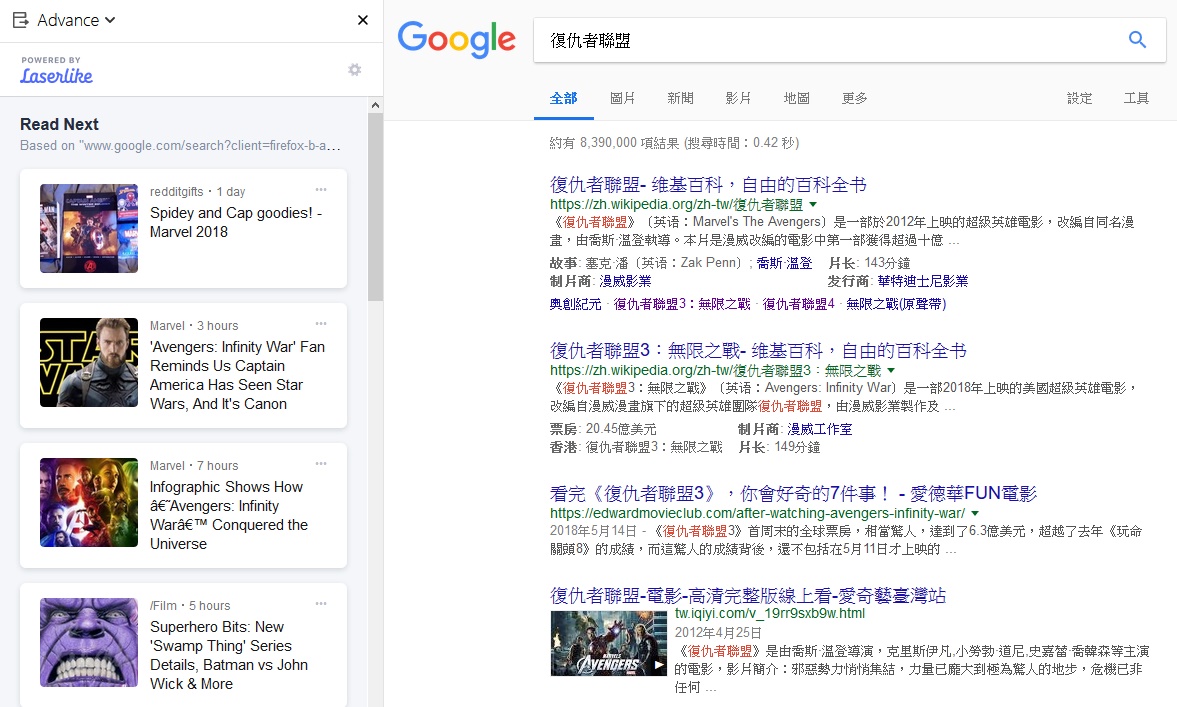Image resolution: width=1177 pixels, height=707 pixels.
Task: Click the Laserlike logo
Action: pyautogui.click(x=56, y=72)
